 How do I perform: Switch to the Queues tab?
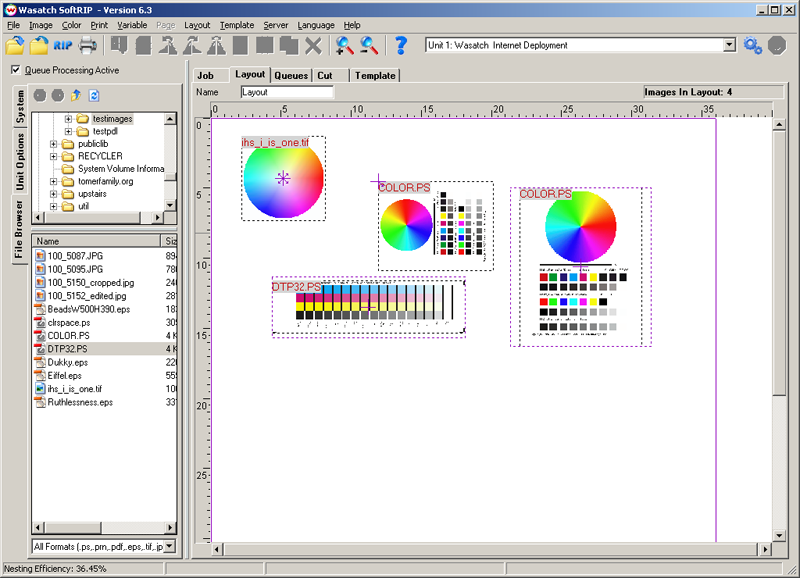pyautogui.click(x=291, y=76)
